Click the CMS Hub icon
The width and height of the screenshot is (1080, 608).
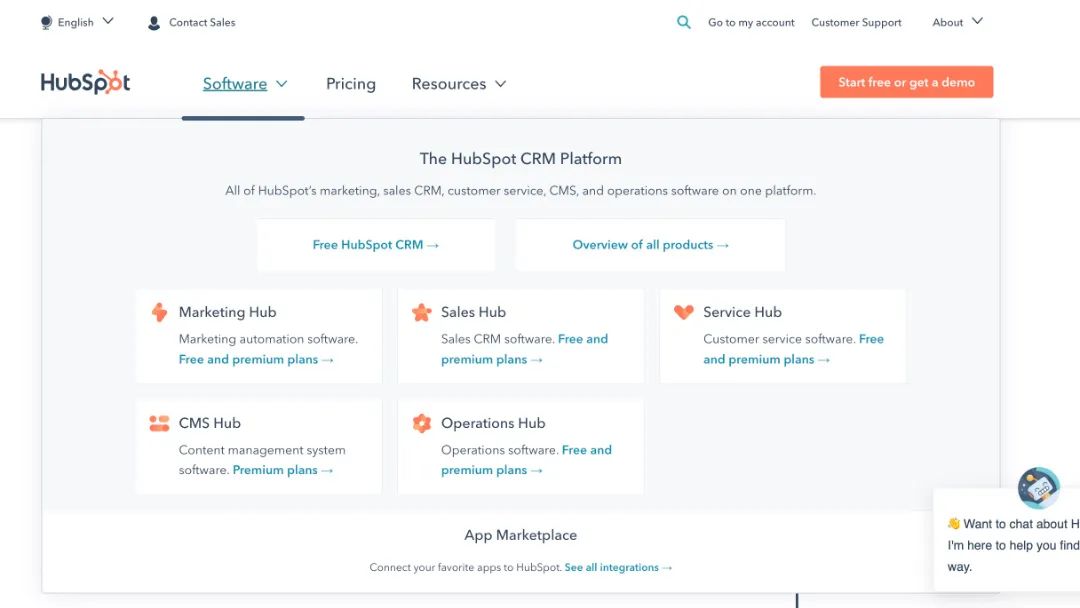[159, 423]
